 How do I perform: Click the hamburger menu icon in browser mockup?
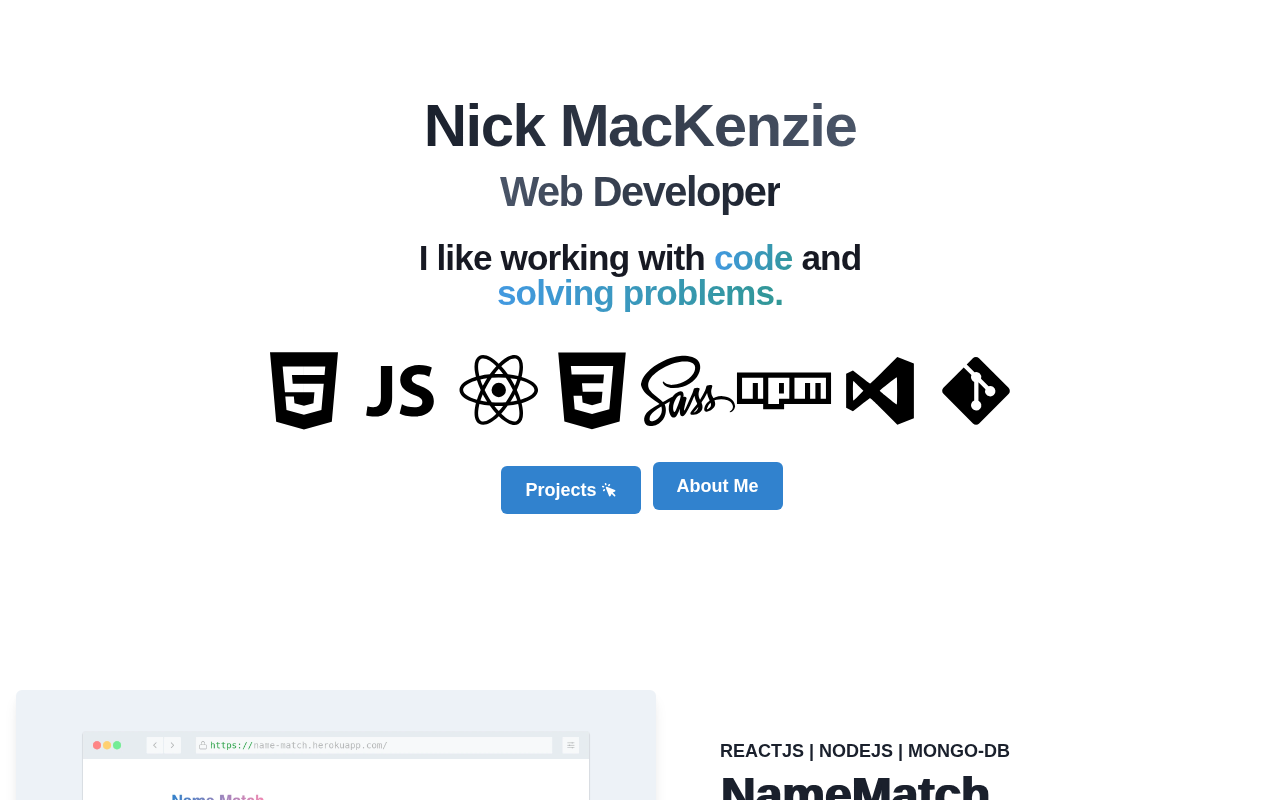(571, 745)
